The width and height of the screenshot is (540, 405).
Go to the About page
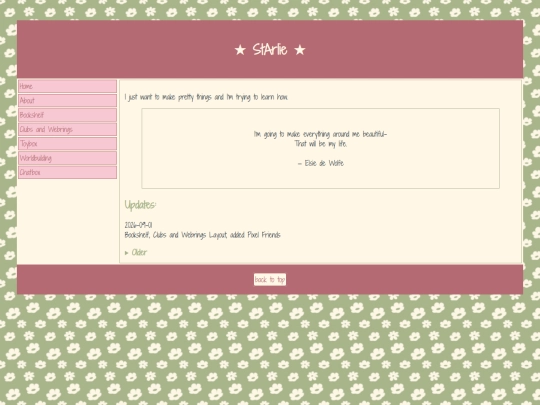click(x=68, y=101)
